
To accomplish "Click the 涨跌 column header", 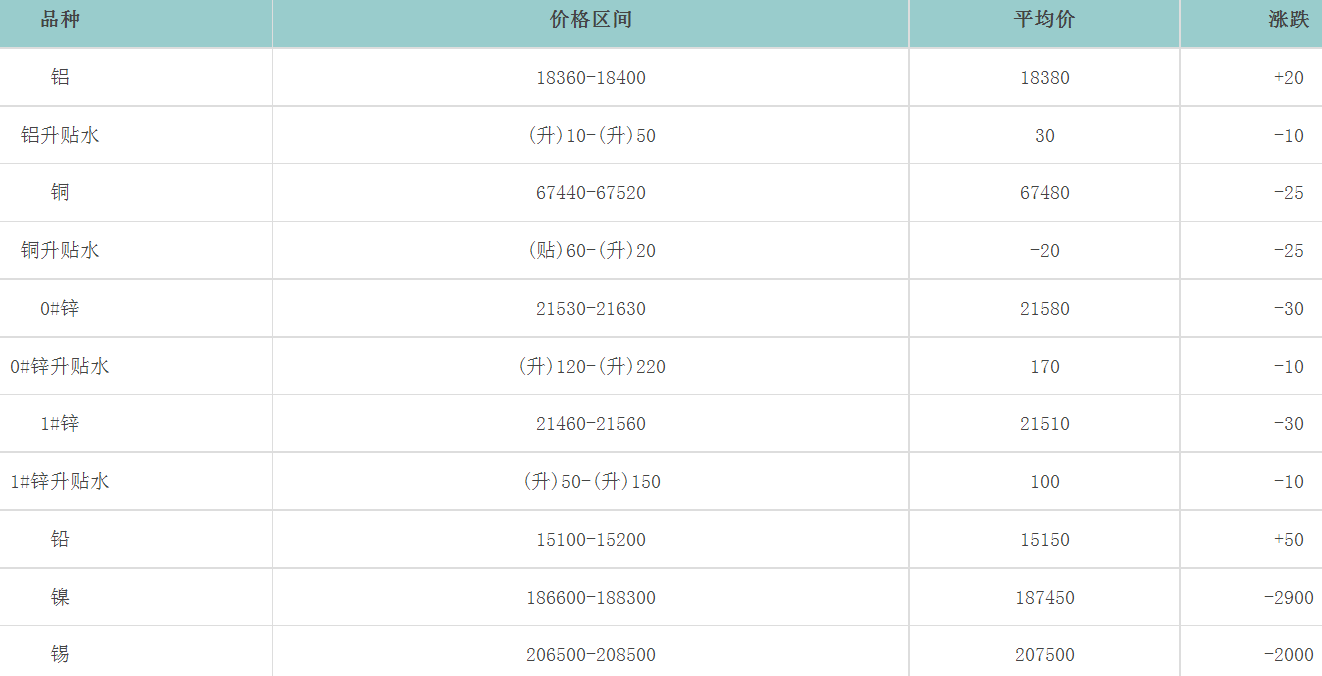I will click(x=1288, y=20).
